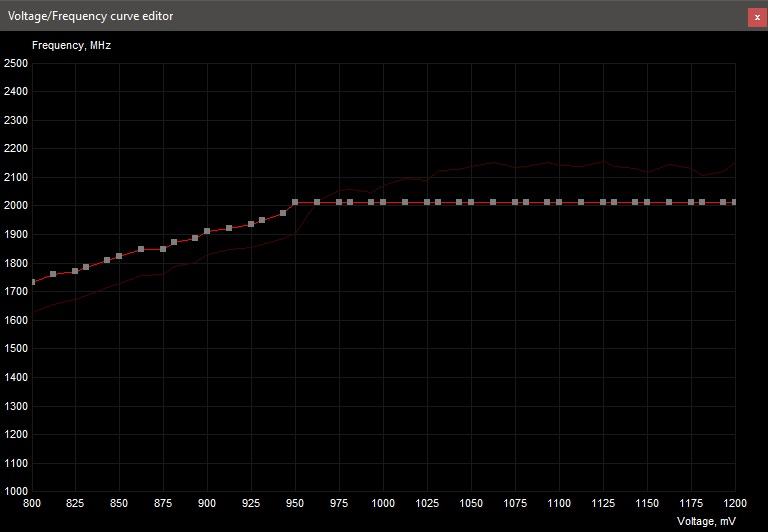768x532 pixels.
Task: Click the curve point on the 1125 mV gridline
Action: (603, 202)
